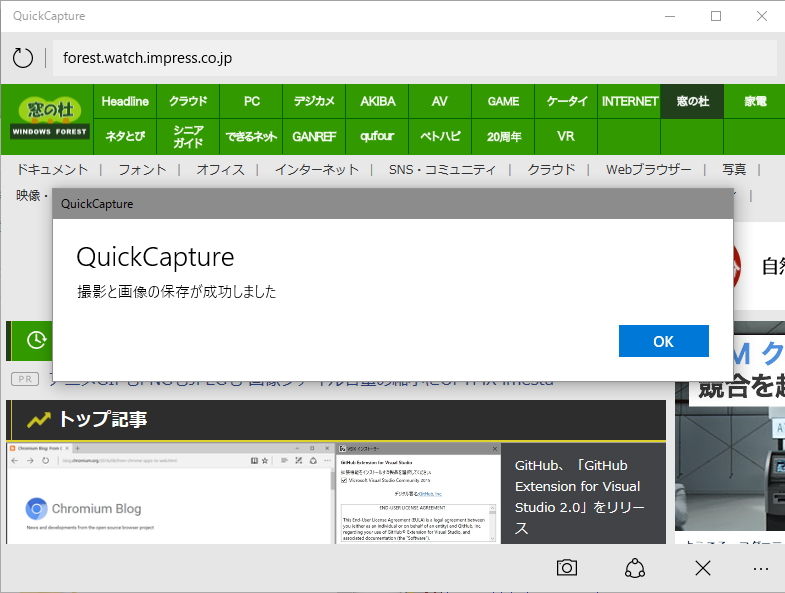
Task: Click the トップ記事 section header
Action: pos(336,420)
